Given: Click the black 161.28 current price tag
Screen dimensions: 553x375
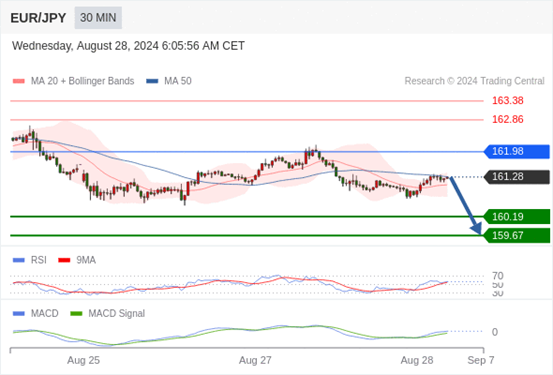Looking at the screenshot, I should tap(517, 177).
